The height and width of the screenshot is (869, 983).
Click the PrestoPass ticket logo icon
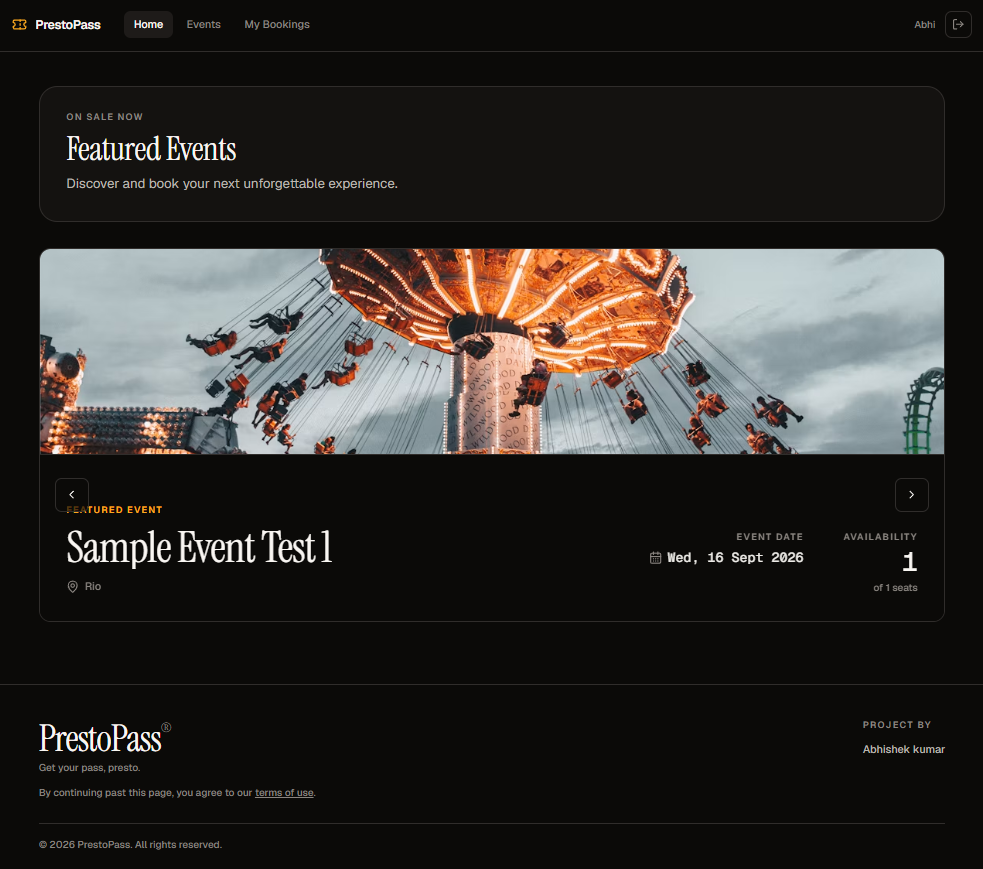tap(19, 24)
